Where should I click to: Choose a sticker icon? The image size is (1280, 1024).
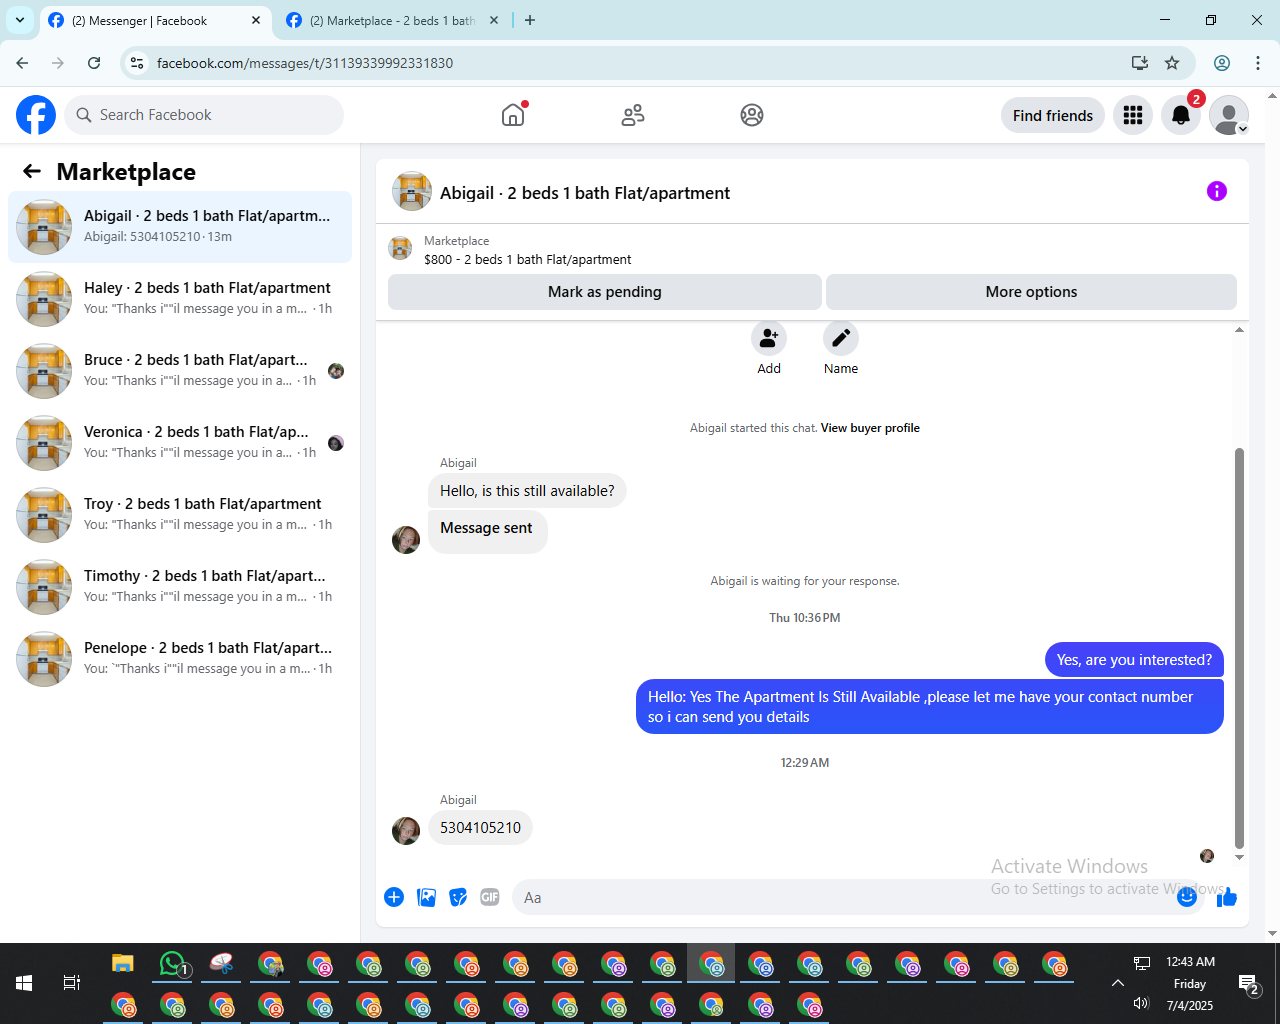coord(458,897)
